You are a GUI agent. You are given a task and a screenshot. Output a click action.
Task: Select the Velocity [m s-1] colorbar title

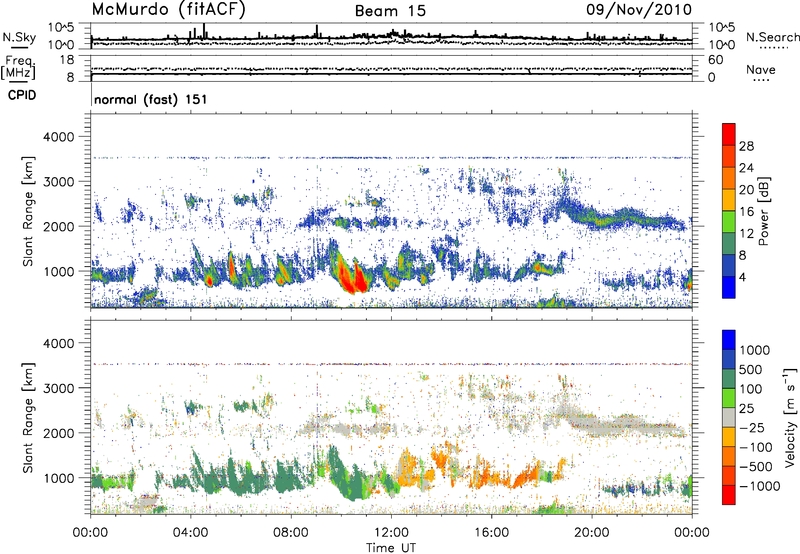point(790,417)
